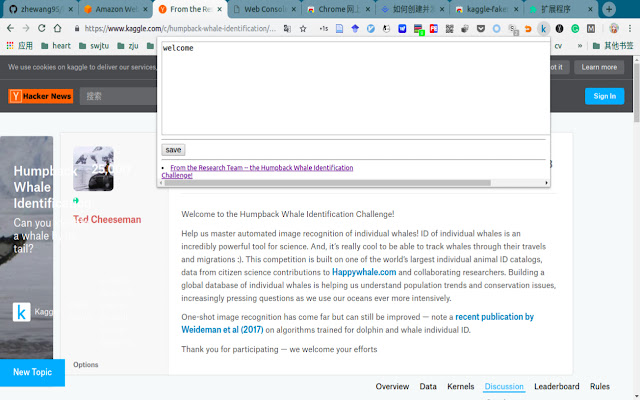Open the QR code extension
The image size is (640, 400).
tap(449, 29)
